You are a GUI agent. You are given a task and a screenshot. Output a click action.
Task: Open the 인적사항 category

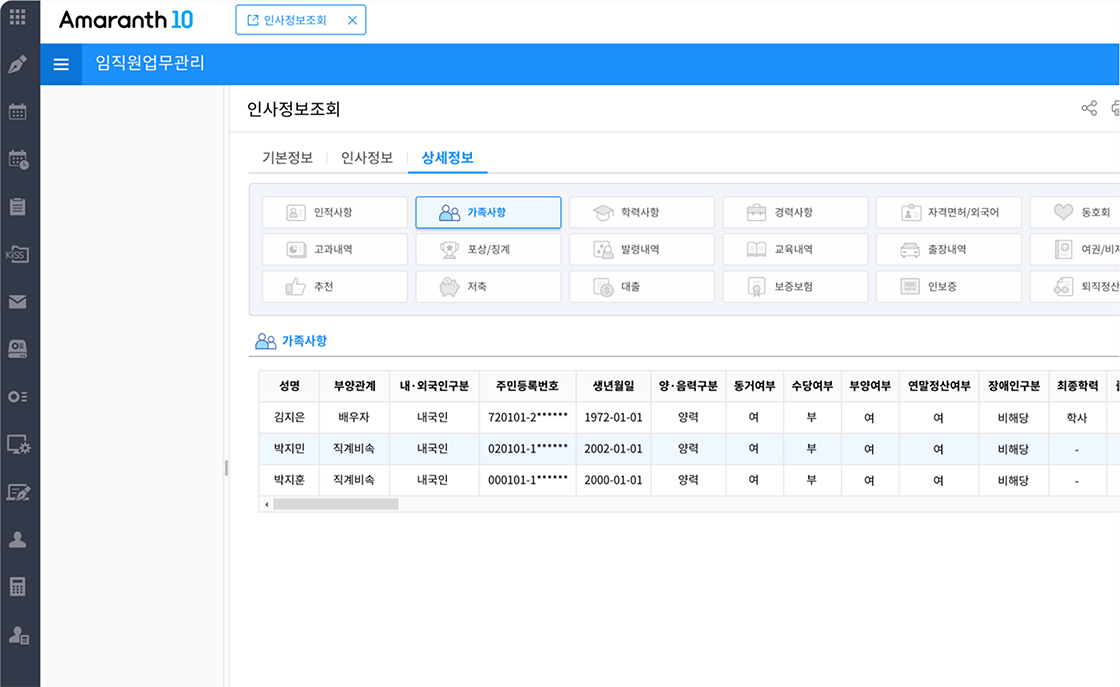[335, 212]
